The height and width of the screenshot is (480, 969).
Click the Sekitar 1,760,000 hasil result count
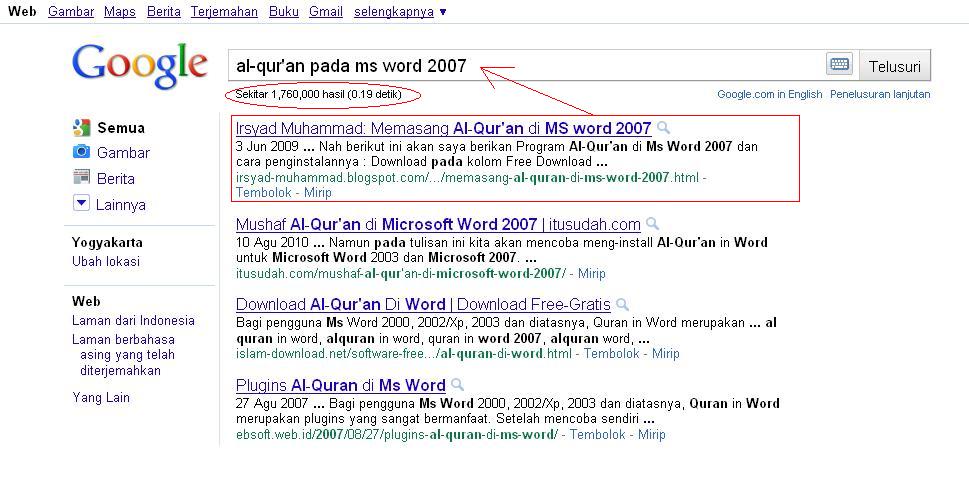pos(318,95)
